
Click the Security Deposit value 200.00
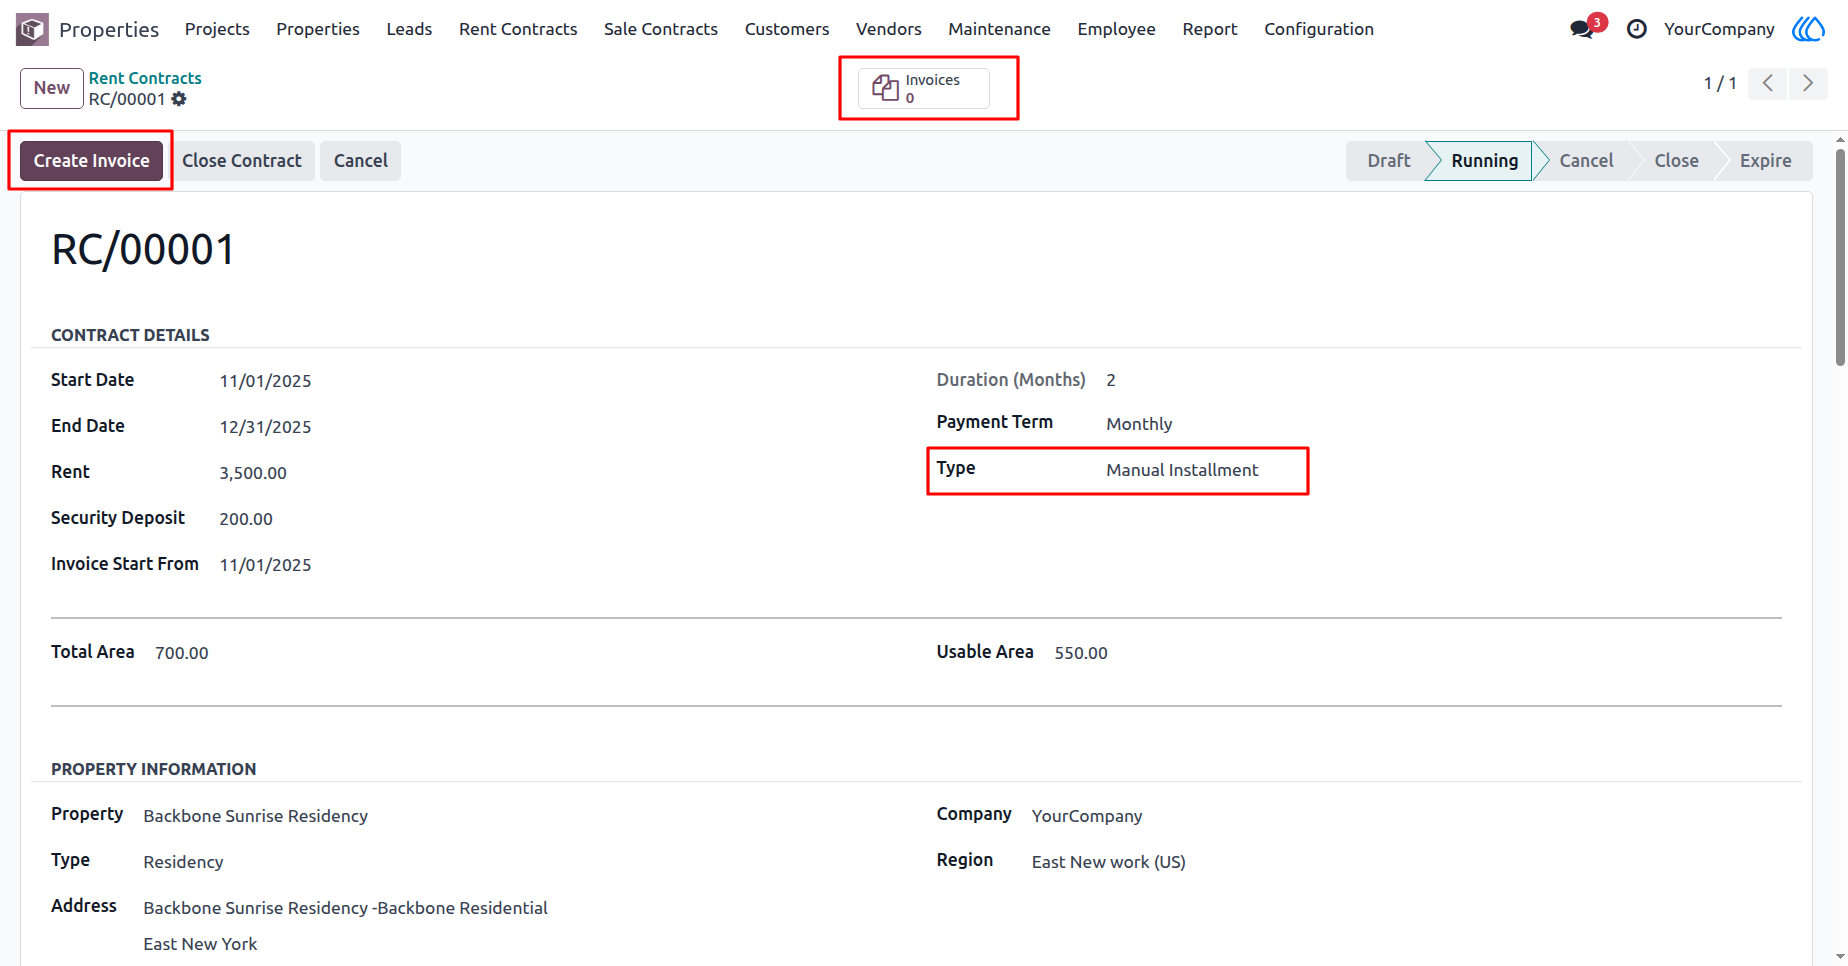tap(246, 519)
